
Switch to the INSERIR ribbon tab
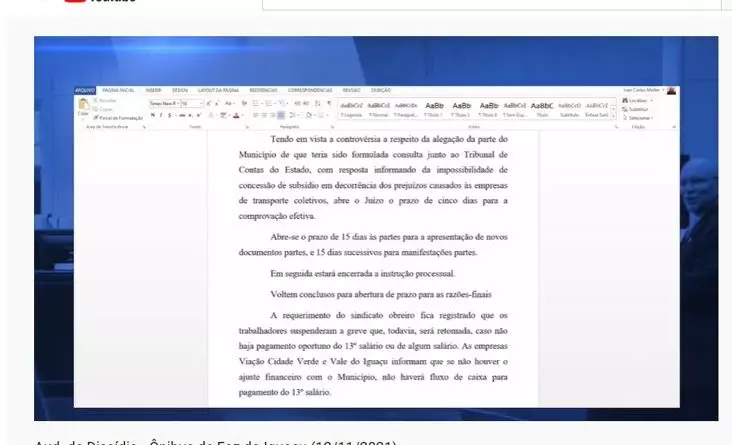tap(153, 90)
